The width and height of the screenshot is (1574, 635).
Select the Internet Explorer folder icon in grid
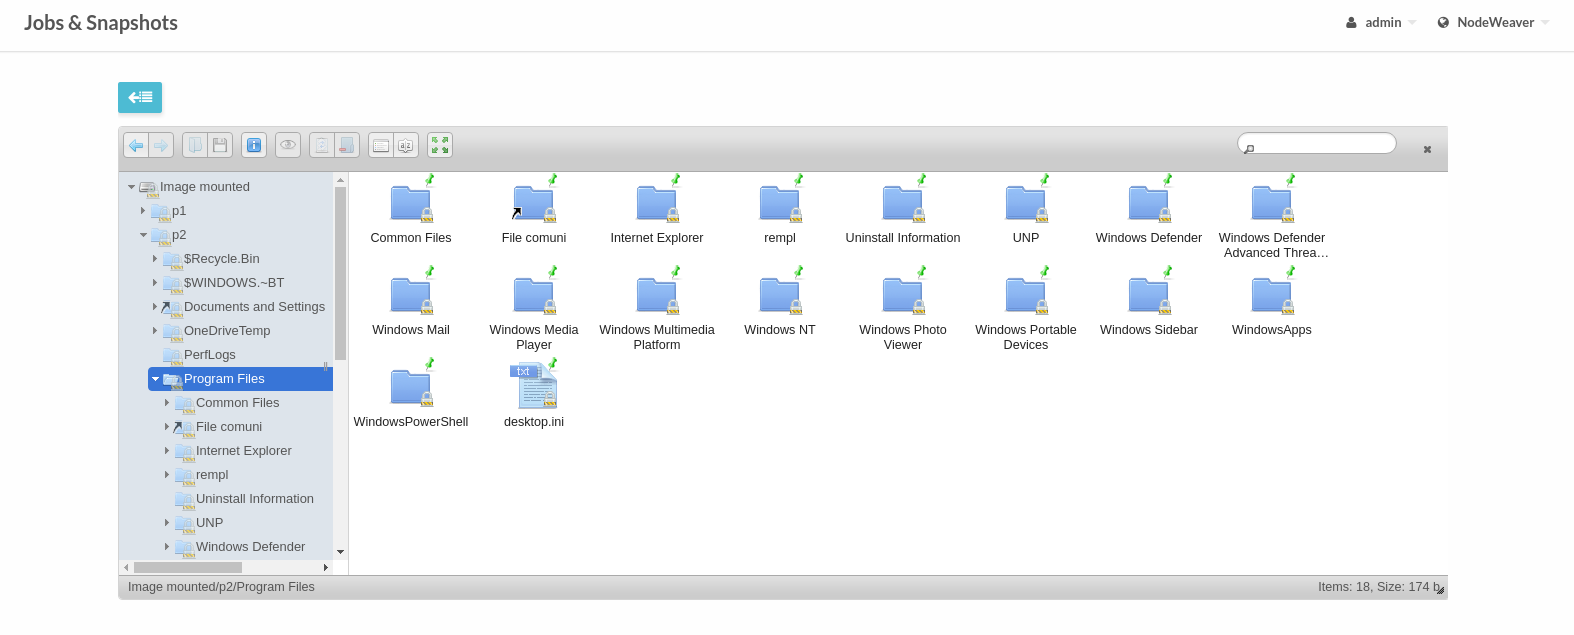pos(657,203)
